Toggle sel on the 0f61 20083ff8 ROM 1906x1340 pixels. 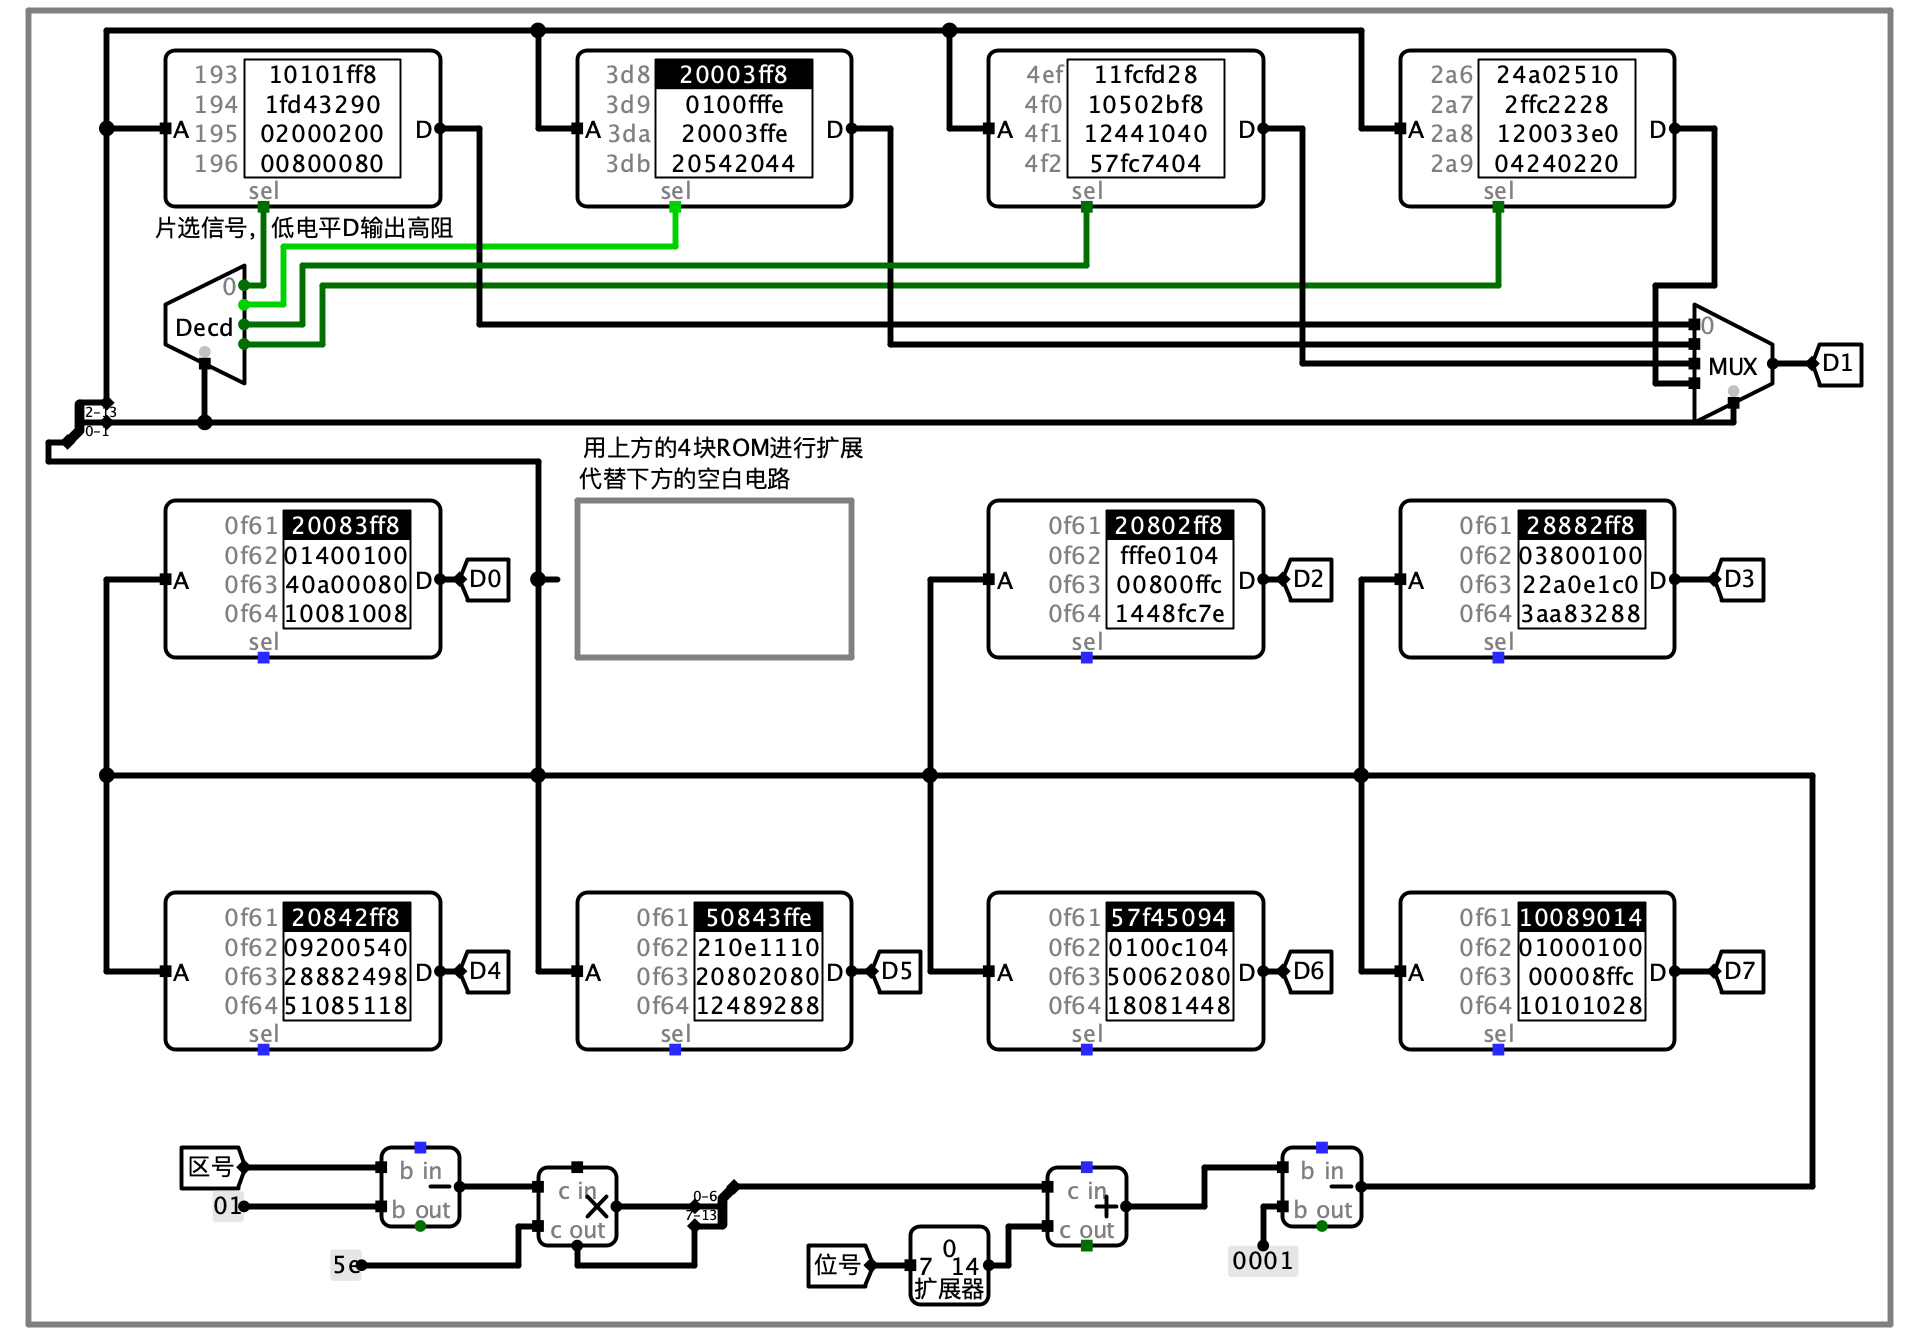click(262, 657)
